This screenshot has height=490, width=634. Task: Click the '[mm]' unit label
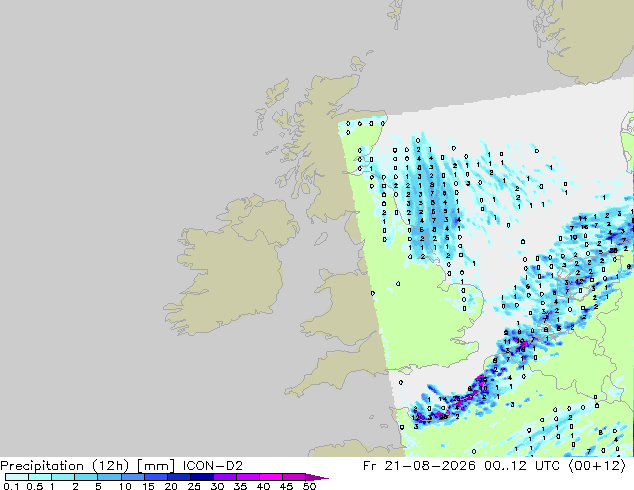(156, 466)
